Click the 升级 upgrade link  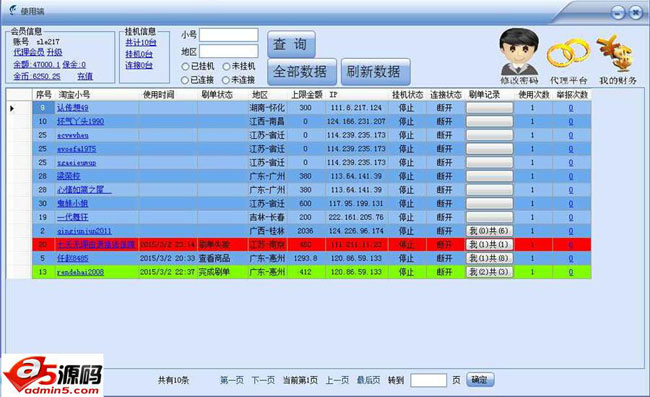click(x=54, y=52)
